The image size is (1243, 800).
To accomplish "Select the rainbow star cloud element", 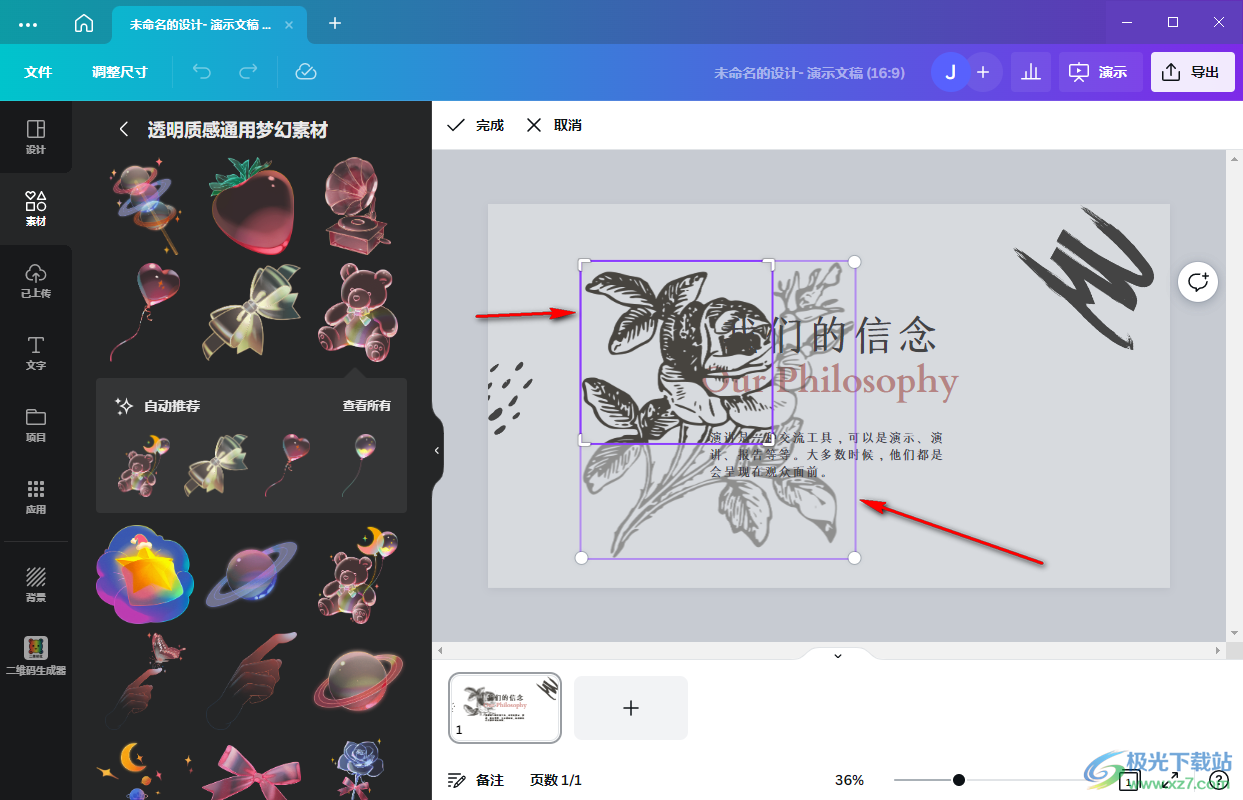I will point(144,574).
